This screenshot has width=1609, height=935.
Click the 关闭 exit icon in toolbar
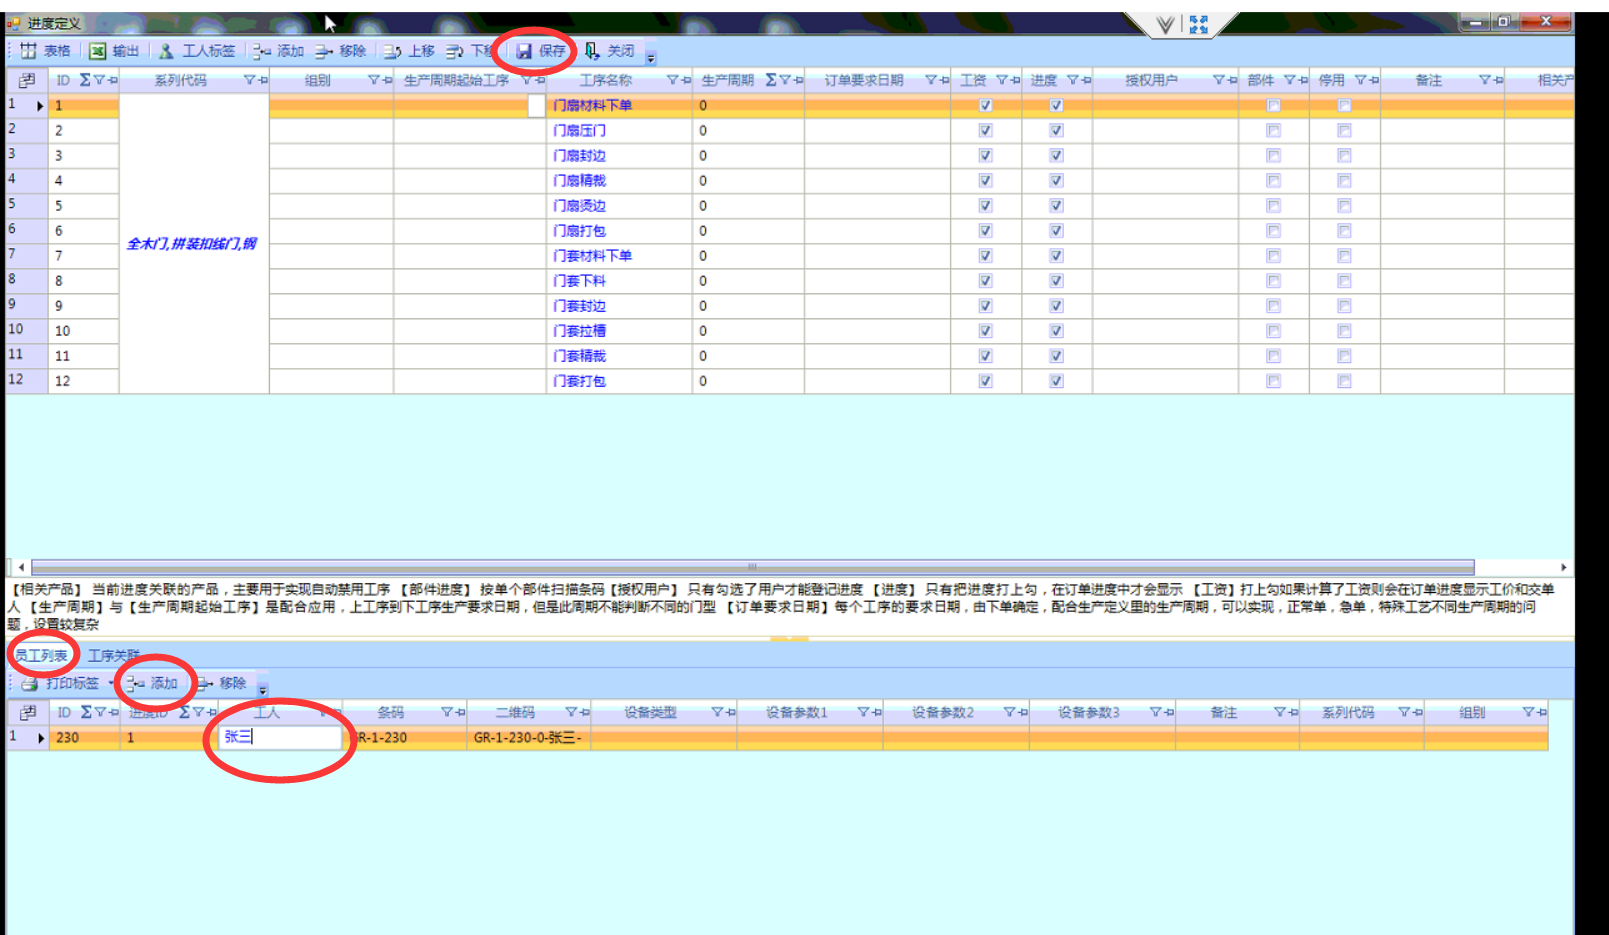593,51
